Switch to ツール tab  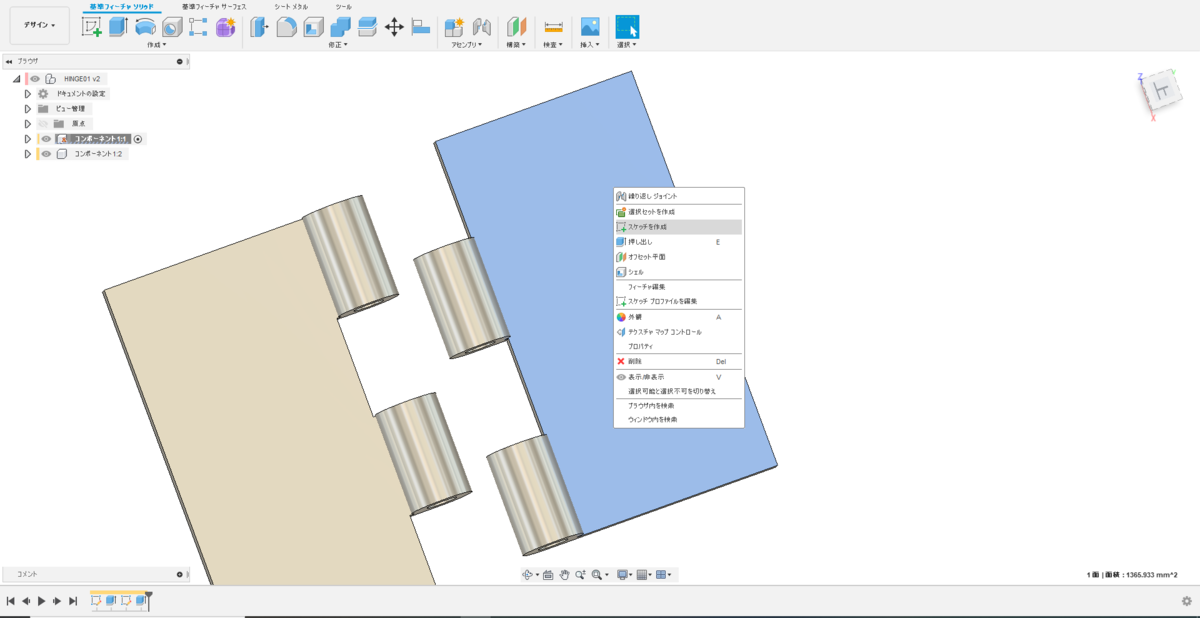point(343,7)
